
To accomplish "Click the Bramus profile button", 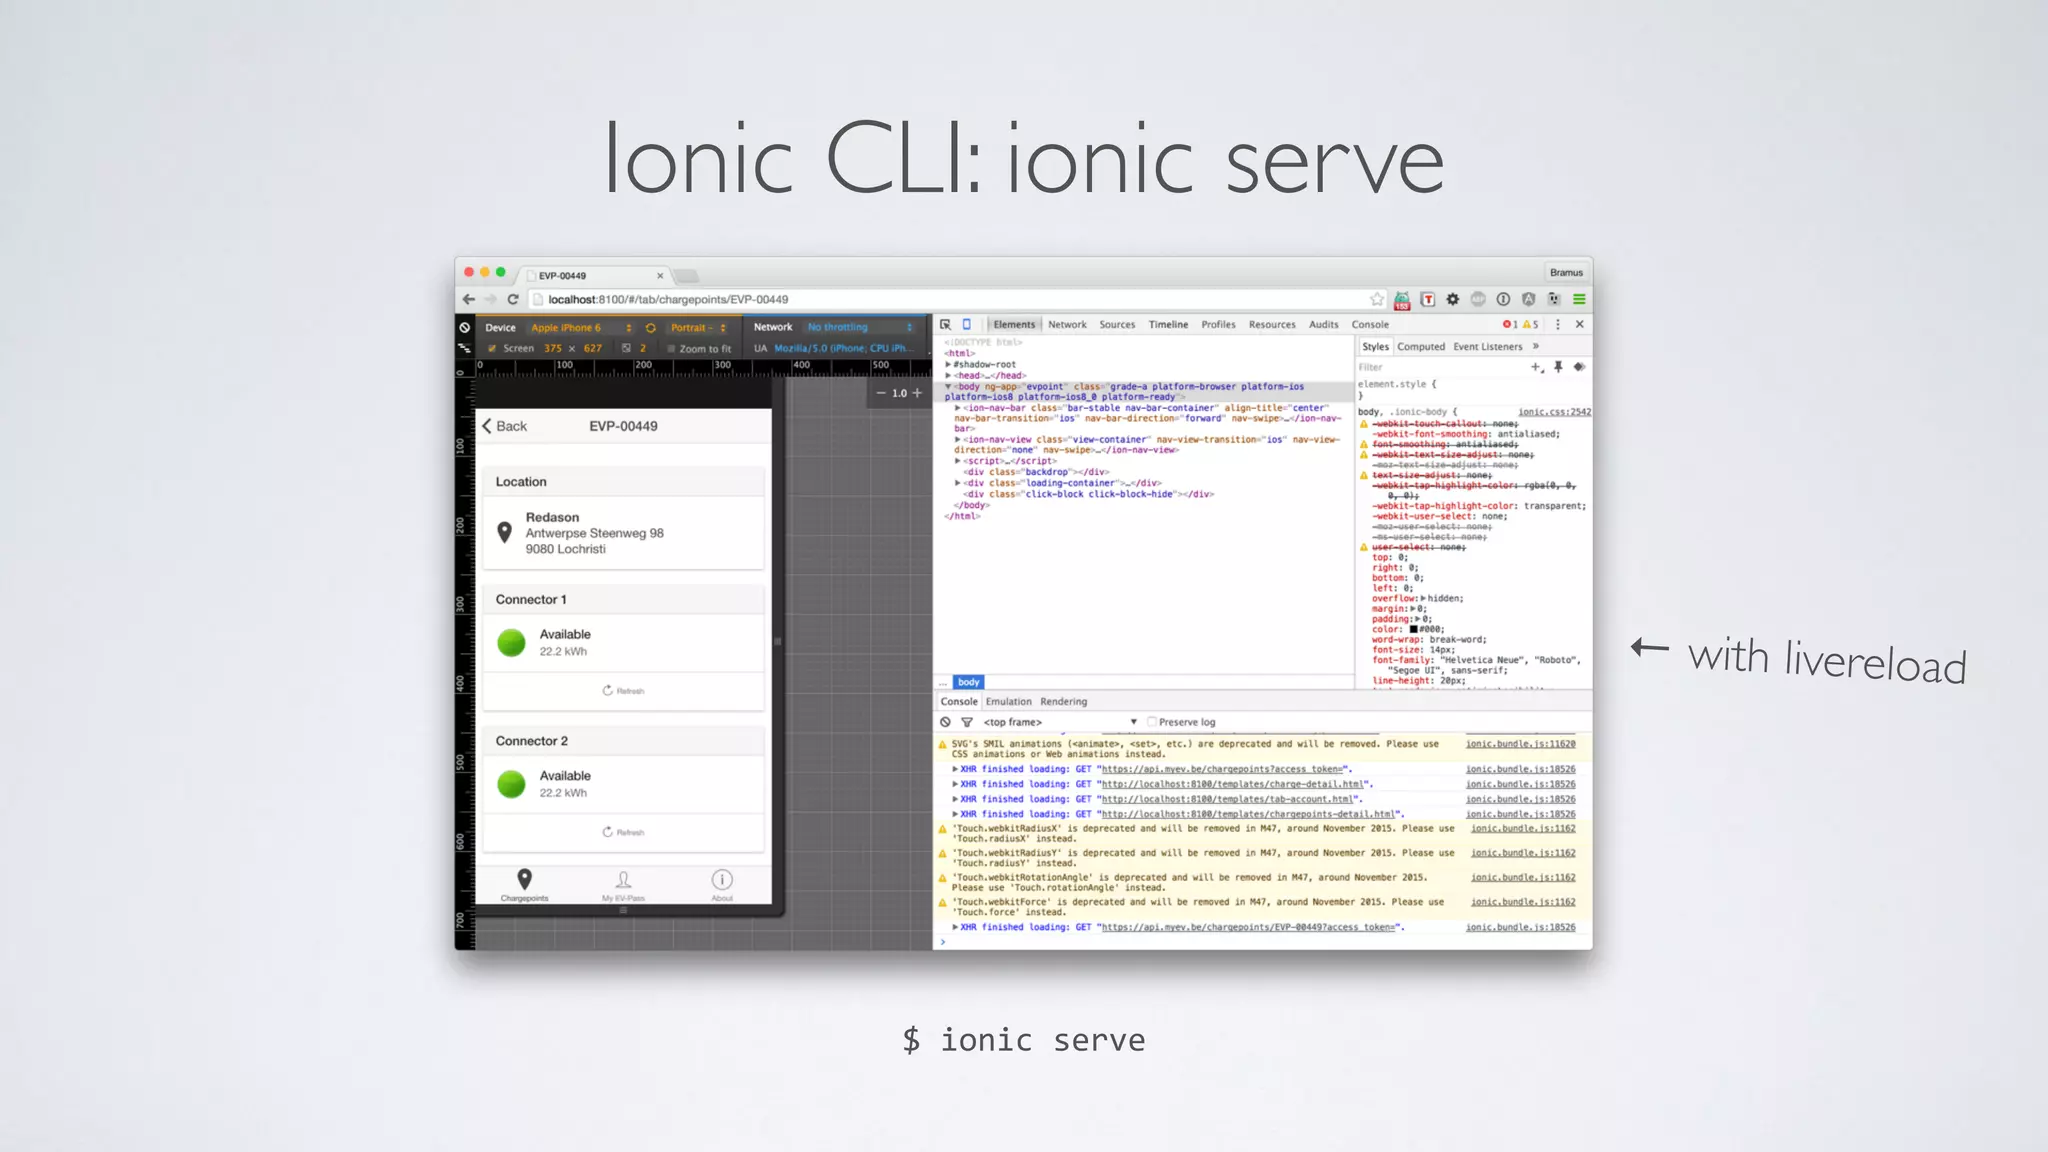I will coord(1566,272).
